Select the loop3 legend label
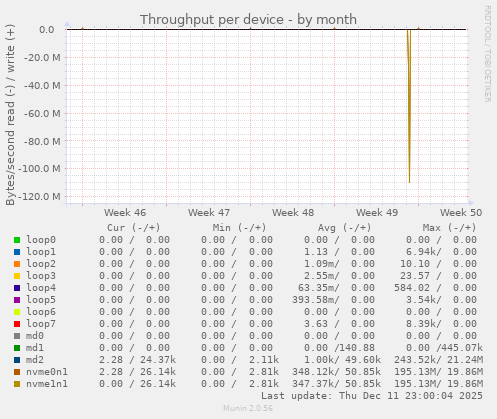Viewport: 497px width, 419px height. pos(41,276)
